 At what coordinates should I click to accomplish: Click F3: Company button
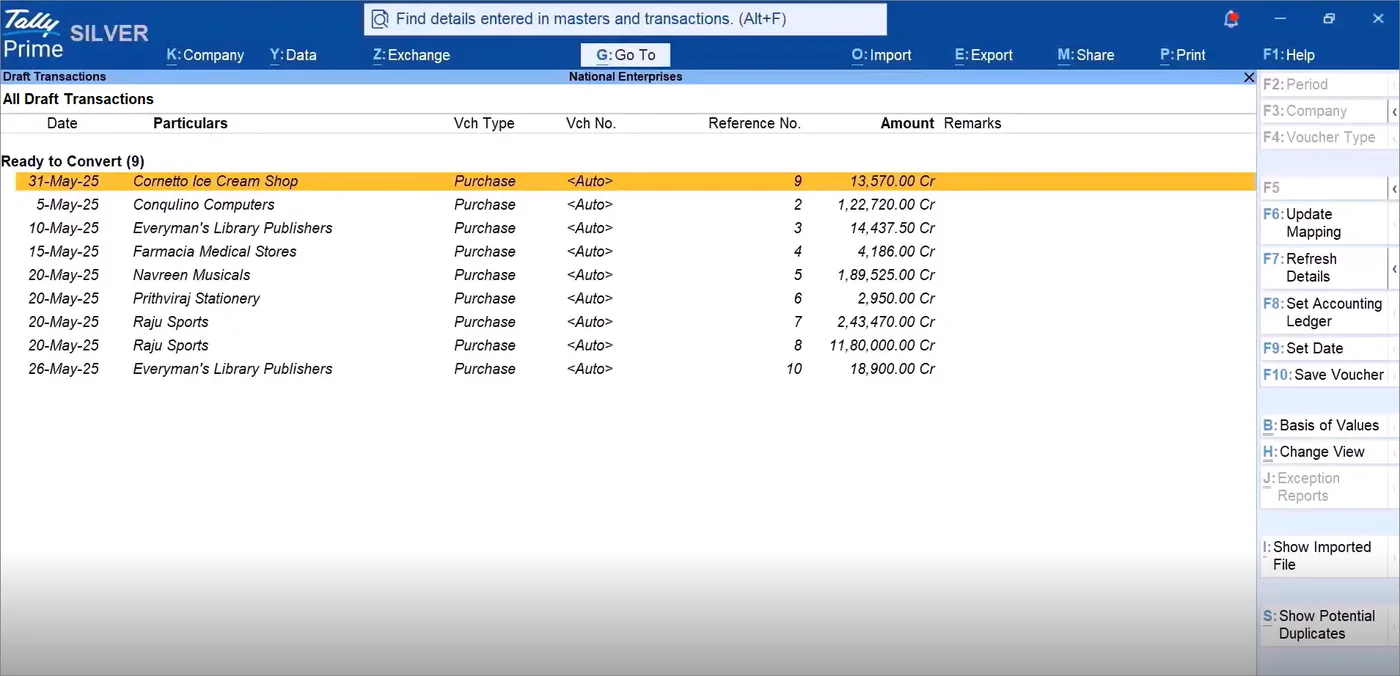pyautogui.click(x=1324, y=111)
